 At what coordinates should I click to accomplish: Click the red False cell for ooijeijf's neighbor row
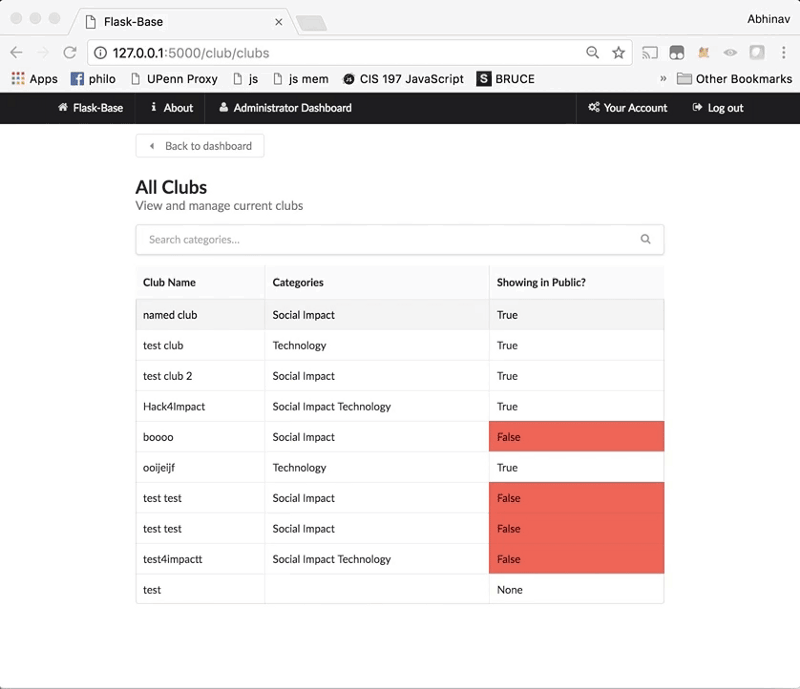coord(575,498)
